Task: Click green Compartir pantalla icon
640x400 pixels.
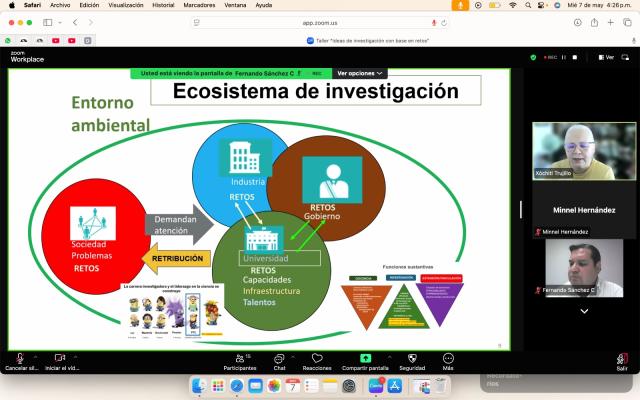Action: tap(365, 358)
